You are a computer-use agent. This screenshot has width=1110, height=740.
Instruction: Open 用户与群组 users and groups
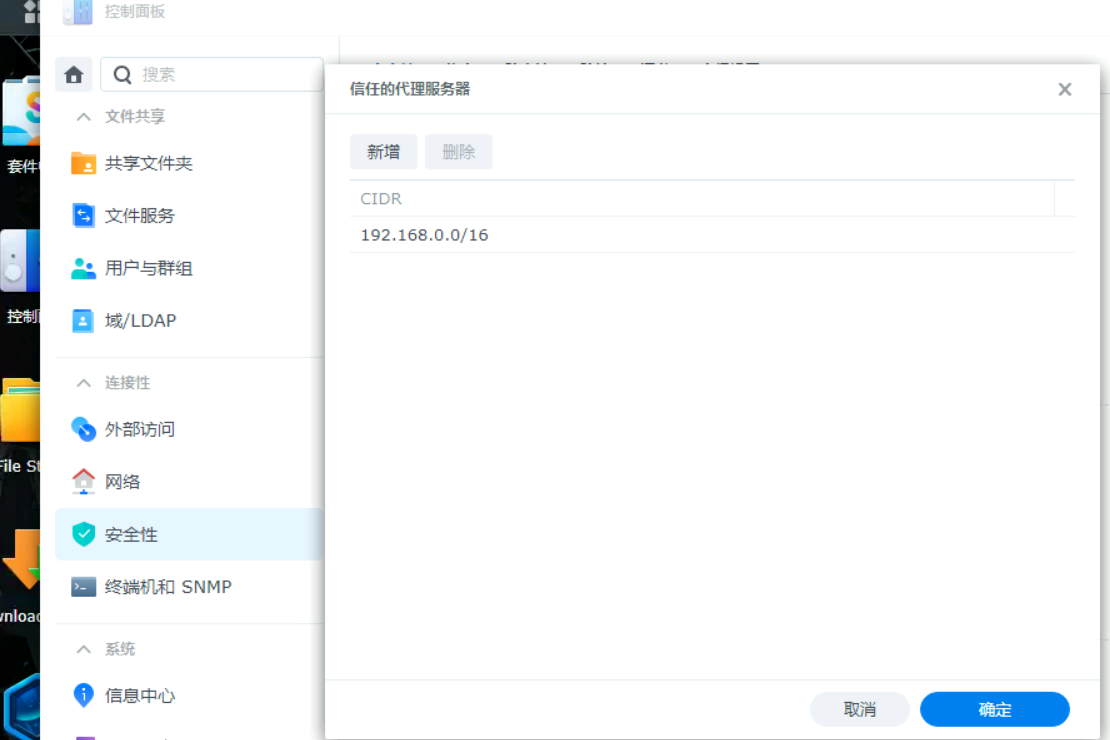pyautogui.click(x=84, y=268)
